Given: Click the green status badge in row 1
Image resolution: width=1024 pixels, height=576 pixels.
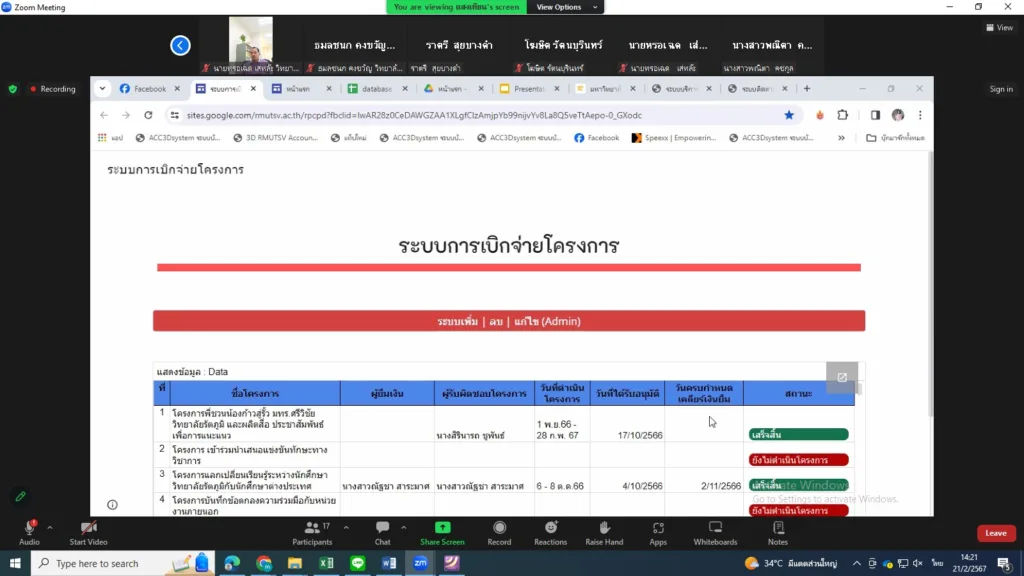Looking at the screenshot, I should [799, 434].
